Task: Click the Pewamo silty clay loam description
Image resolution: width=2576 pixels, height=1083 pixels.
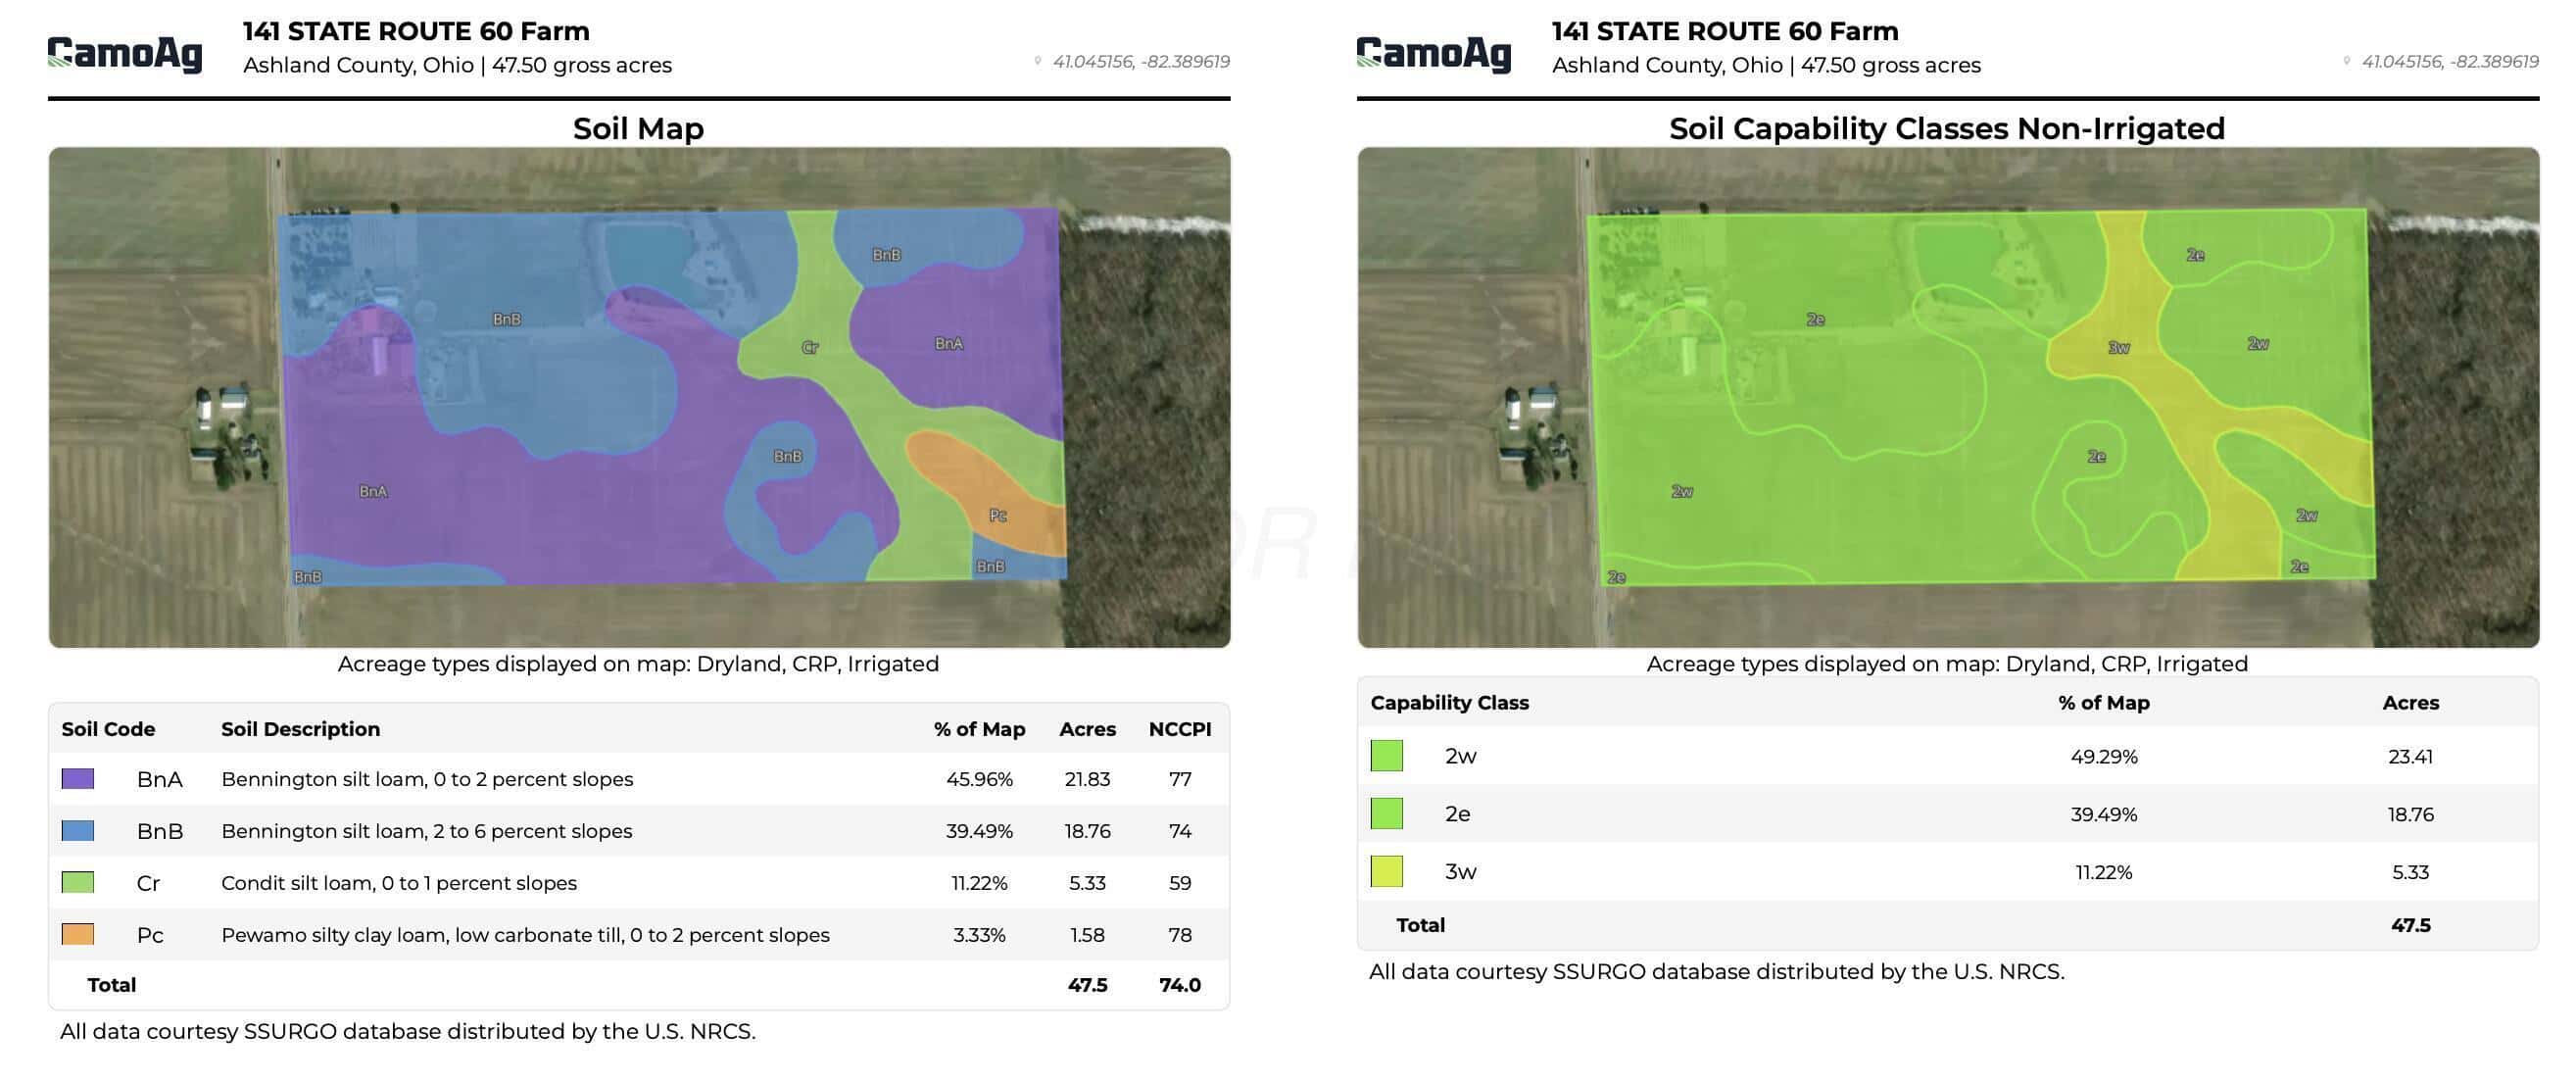Action: click(525, 935)
